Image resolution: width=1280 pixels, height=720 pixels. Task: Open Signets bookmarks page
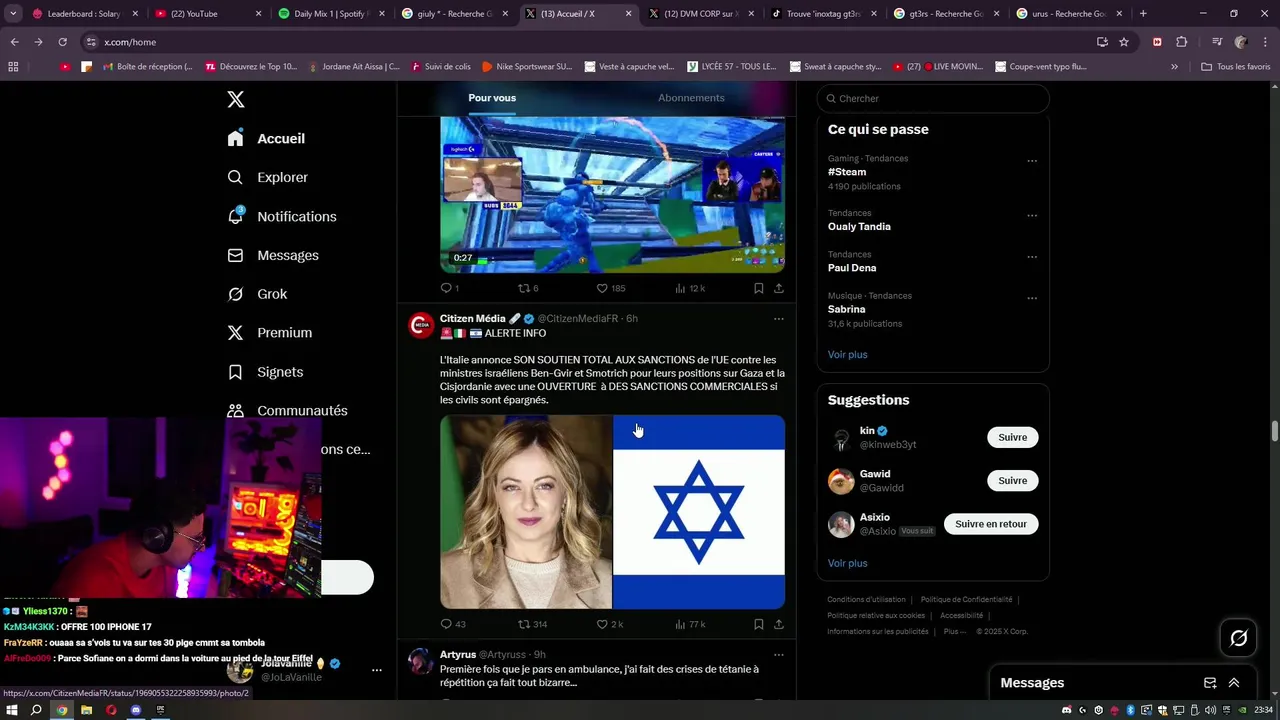pyautogui.click(x=265, y=372)
